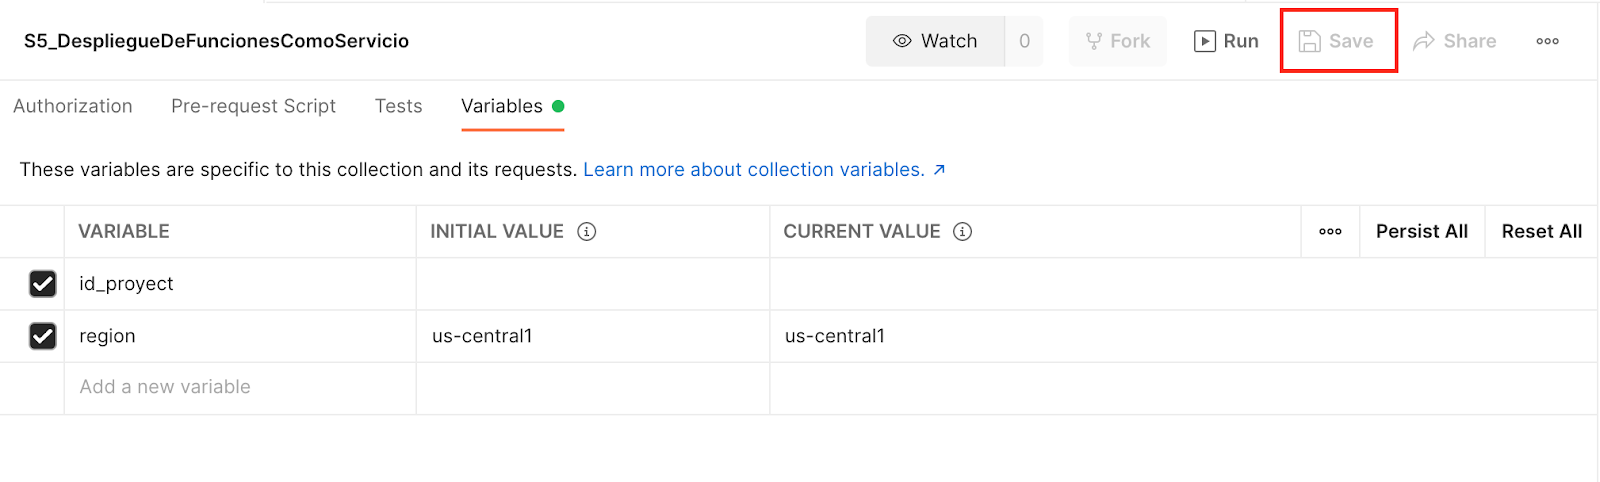The height and width of the screenshot is (482, 1600).
Task: Click the Watch eye icon
Action: [902, 41]
